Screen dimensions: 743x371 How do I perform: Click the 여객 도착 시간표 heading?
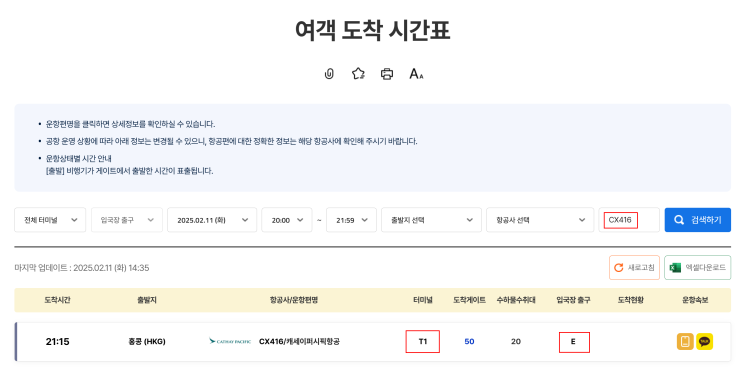372,31
